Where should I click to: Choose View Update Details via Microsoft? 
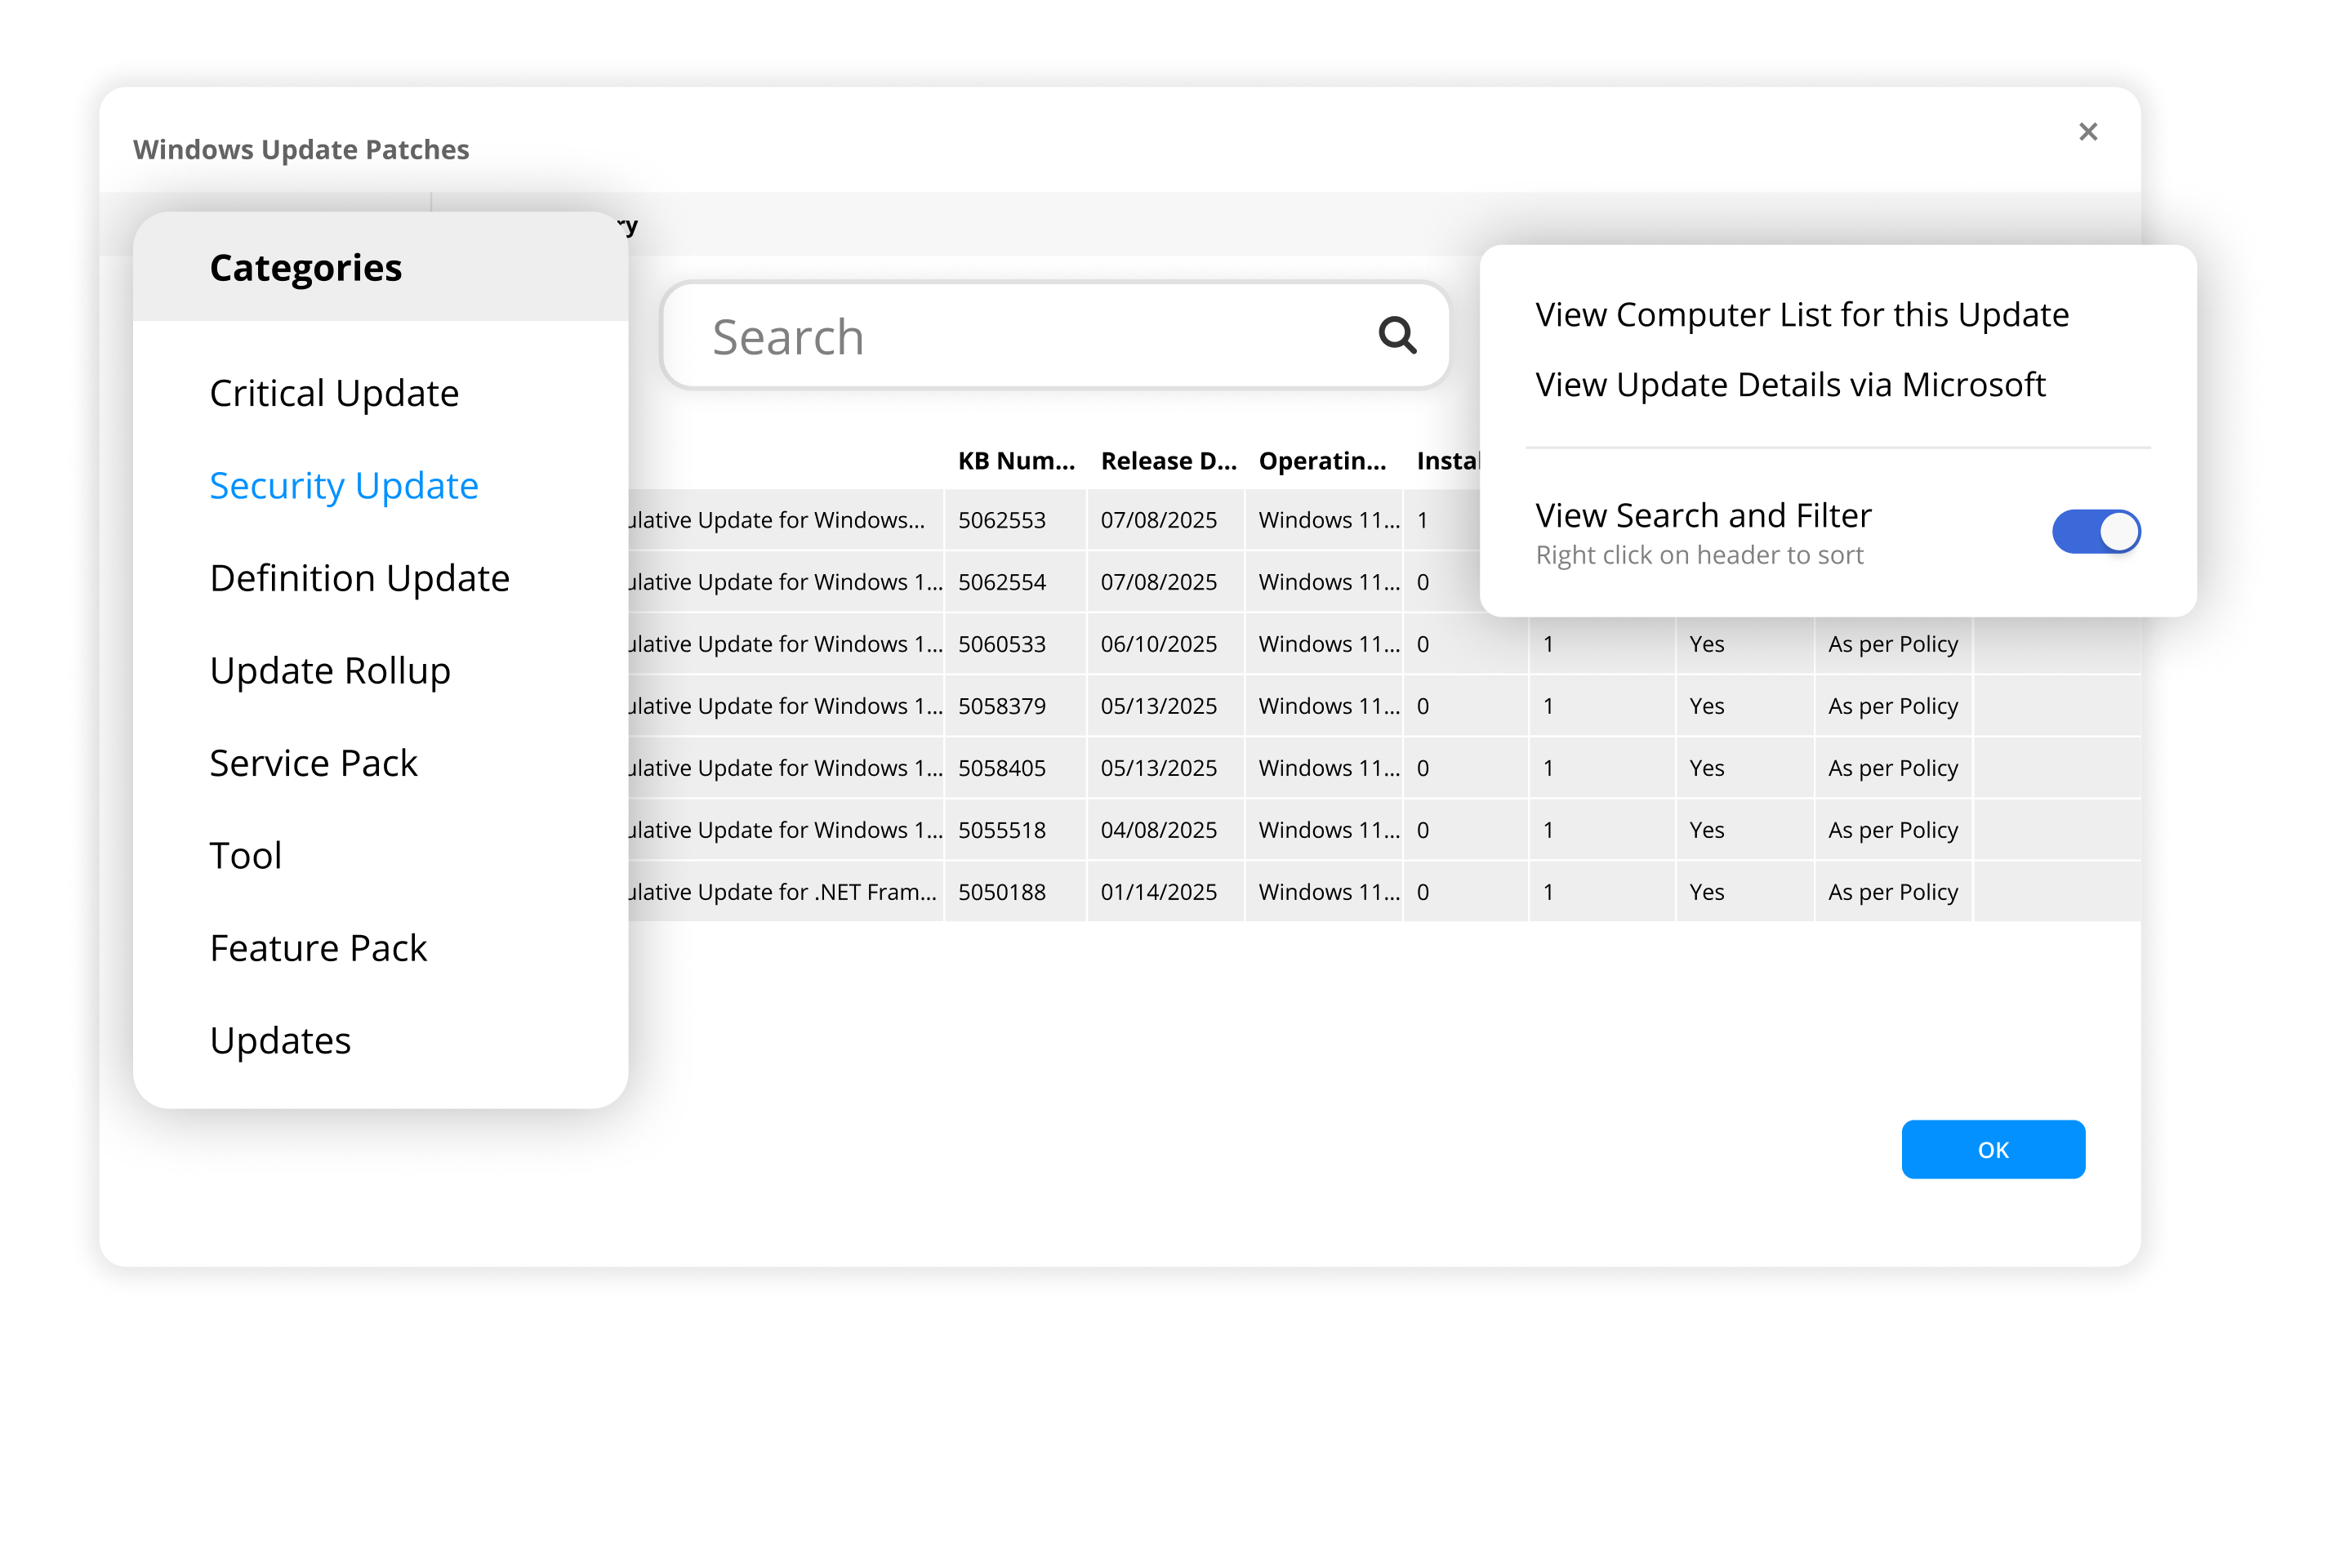1790,385
